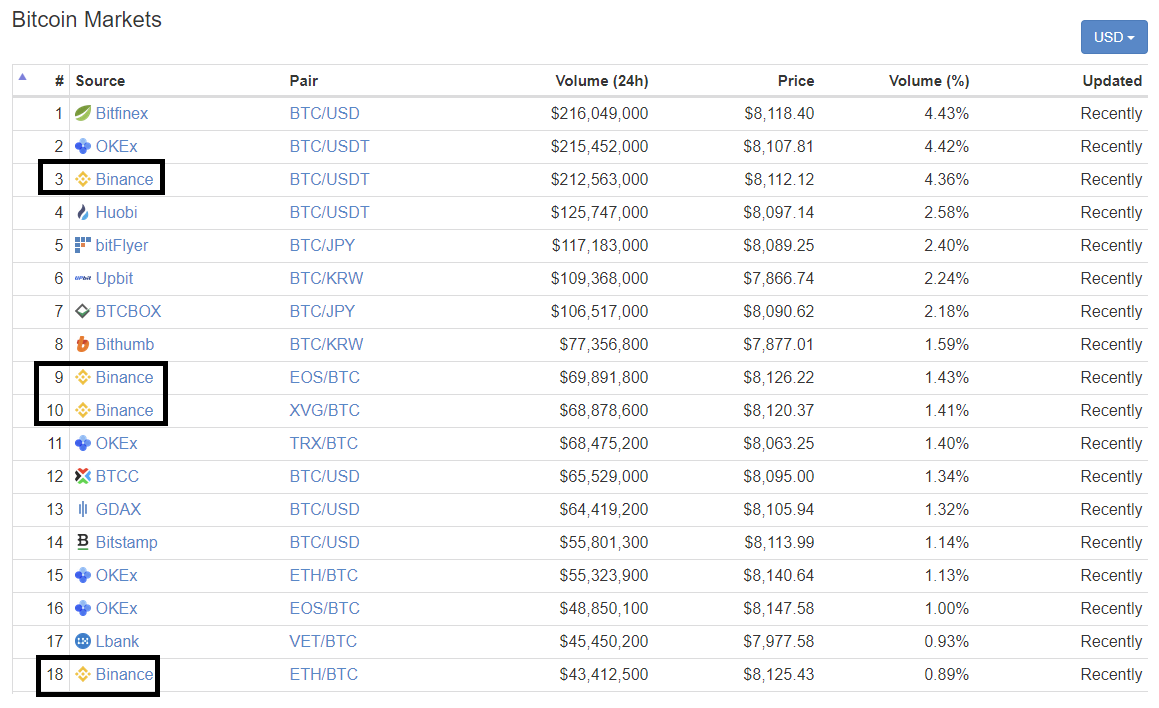Open the Binance link in row 3
1159x708 pixels.
pyautogui.click(x=125, y=179)
